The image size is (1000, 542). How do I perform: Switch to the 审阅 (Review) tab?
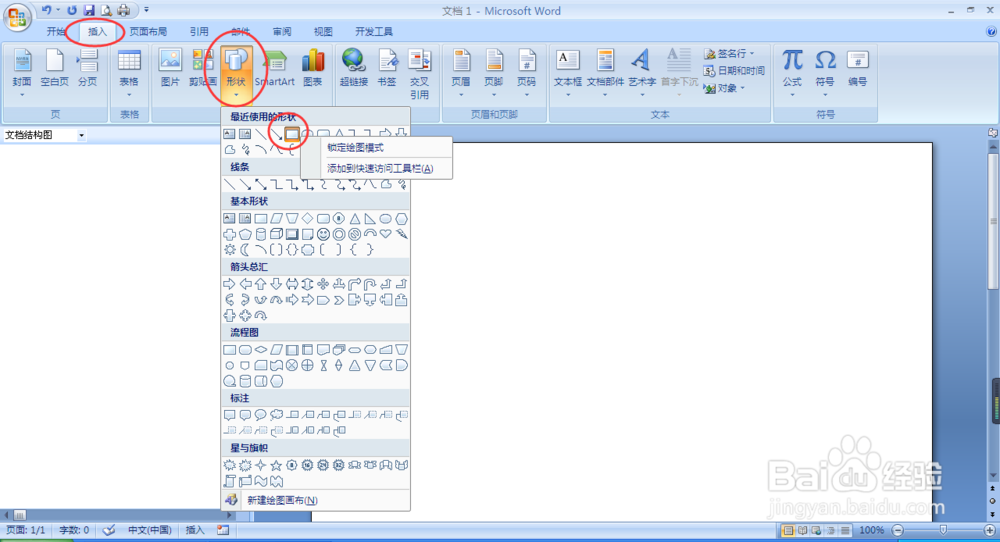[x=282, y=31]
